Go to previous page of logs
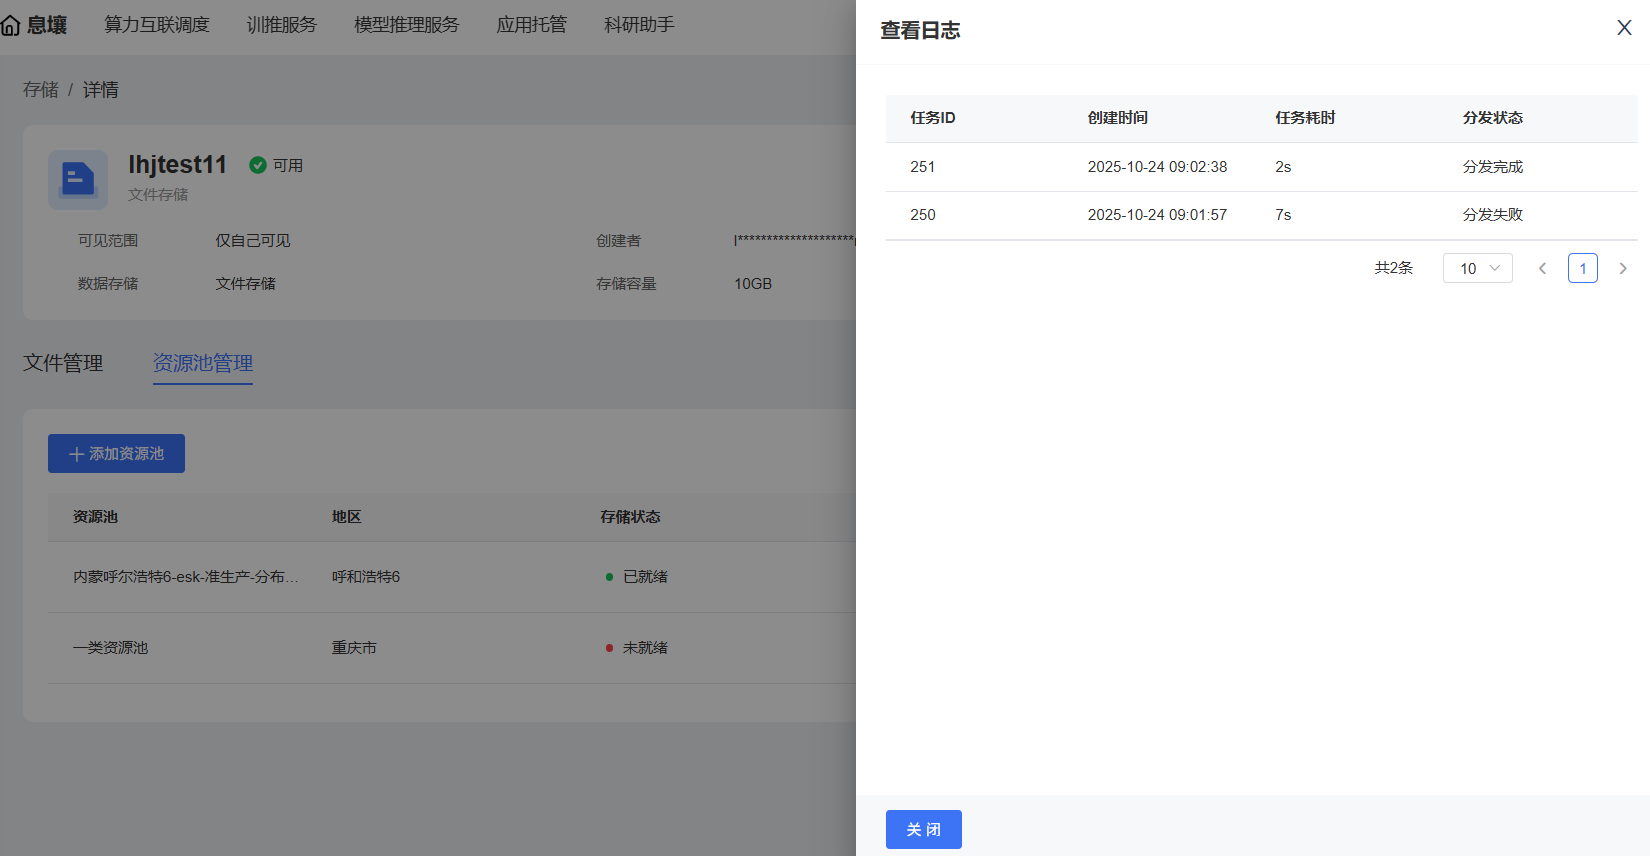 tap(1542, 268)
